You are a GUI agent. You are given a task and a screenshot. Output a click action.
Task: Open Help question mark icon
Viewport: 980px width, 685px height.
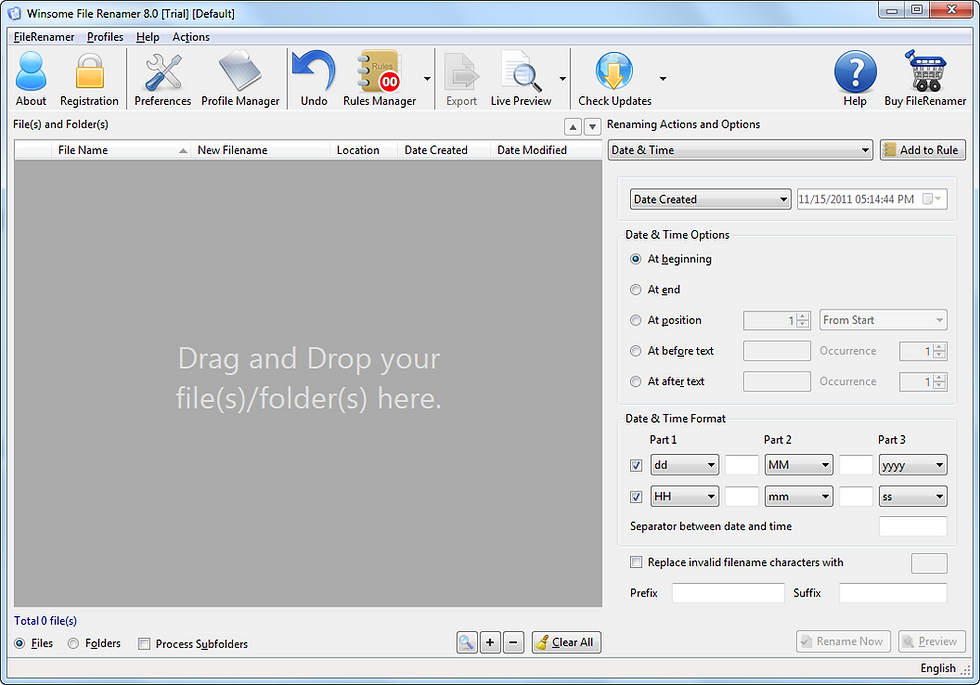click(855, 79)
